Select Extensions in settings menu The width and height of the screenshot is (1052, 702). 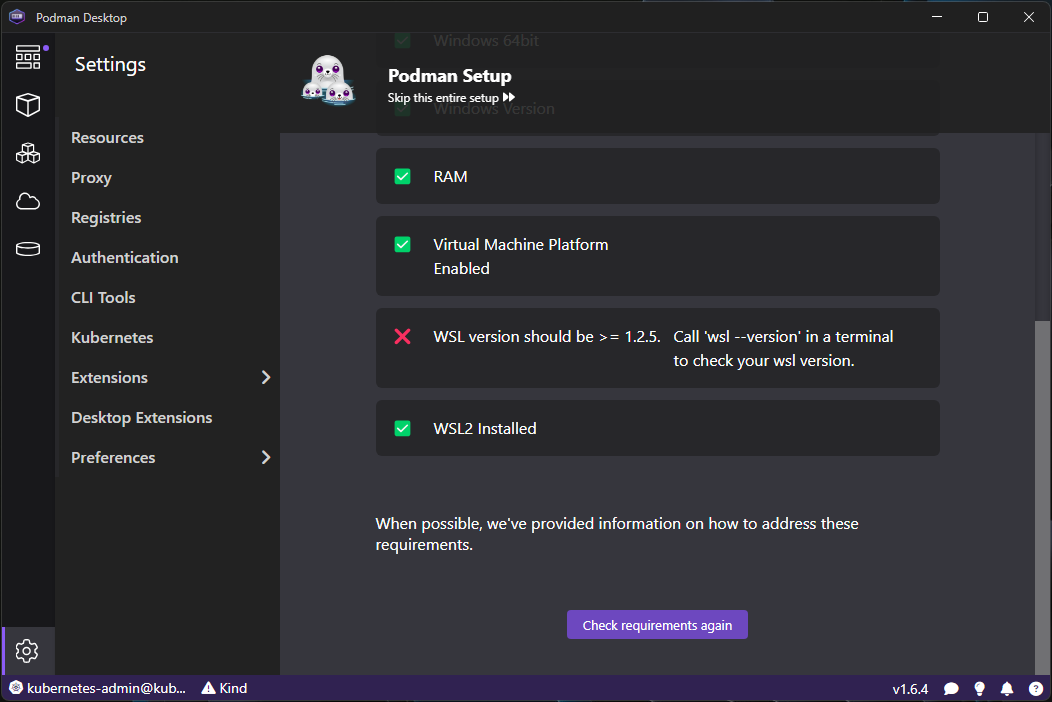point(109,377)
